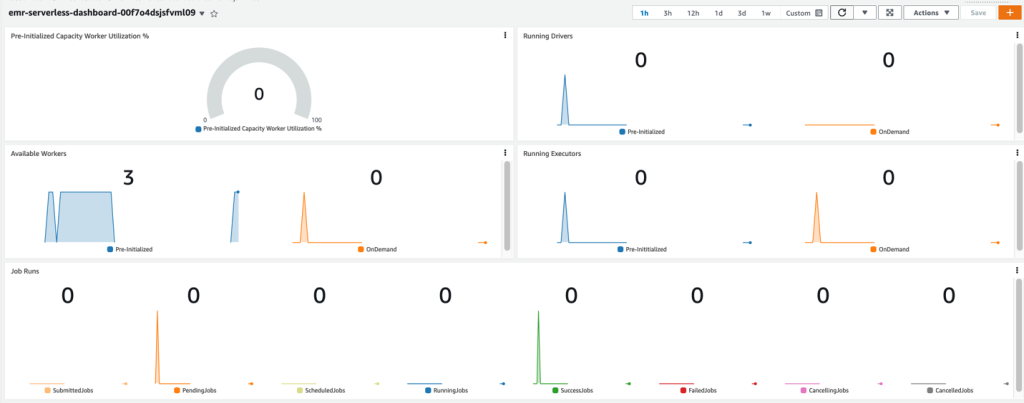Image resolution: width=1024 pixels, height=403 pixels.
Task: Add a widget with the orange plus button
Action: point(1010,13)
